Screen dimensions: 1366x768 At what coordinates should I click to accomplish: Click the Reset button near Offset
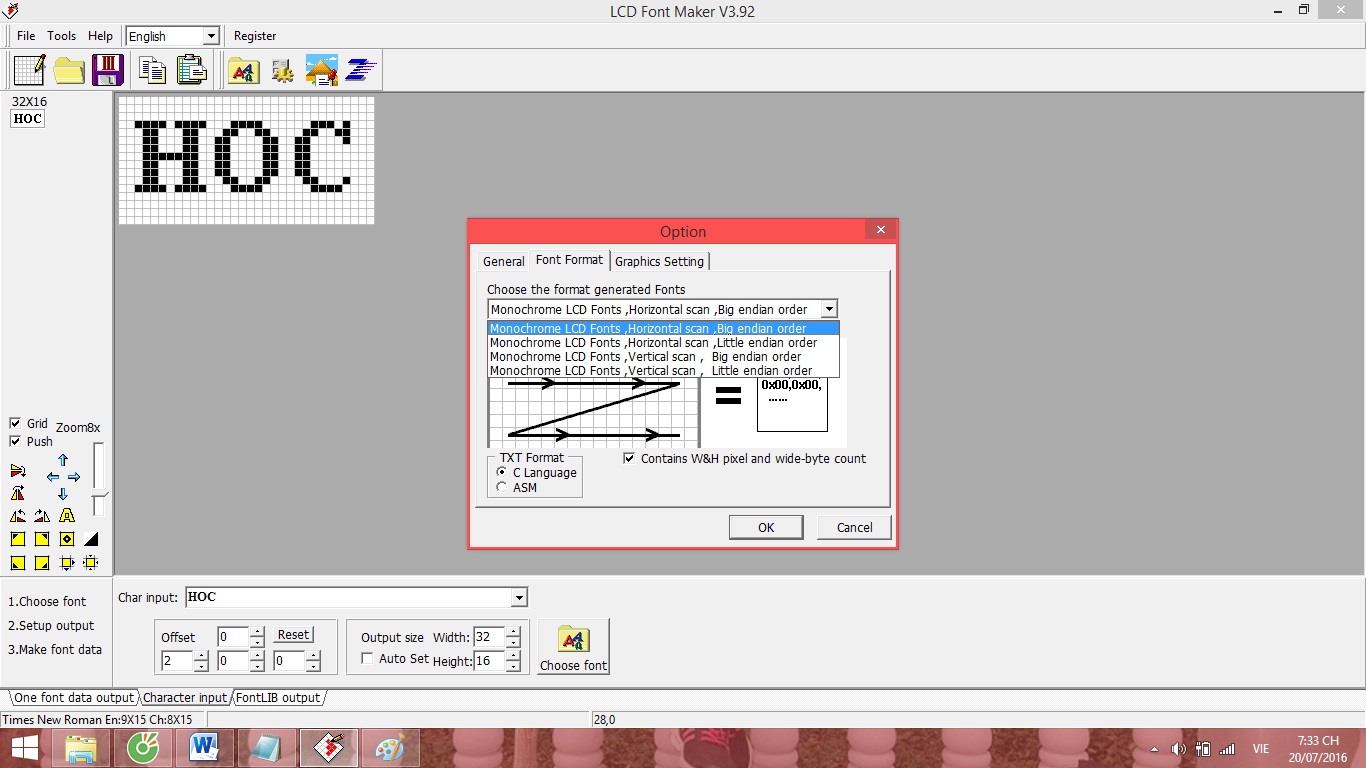pos(293,633)
